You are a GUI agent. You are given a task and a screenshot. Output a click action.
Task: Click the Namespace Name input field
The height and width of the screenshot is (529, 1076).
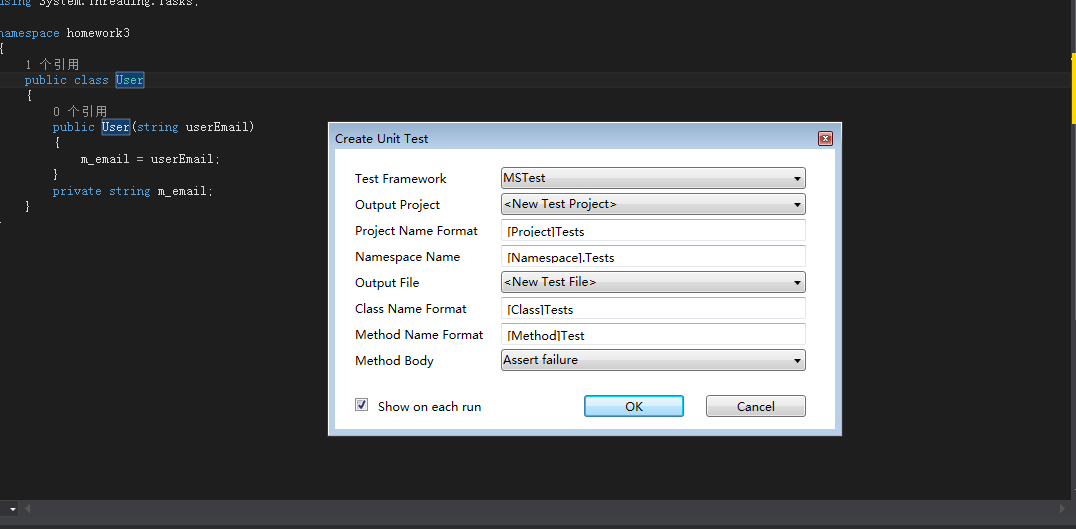[653, 257]
